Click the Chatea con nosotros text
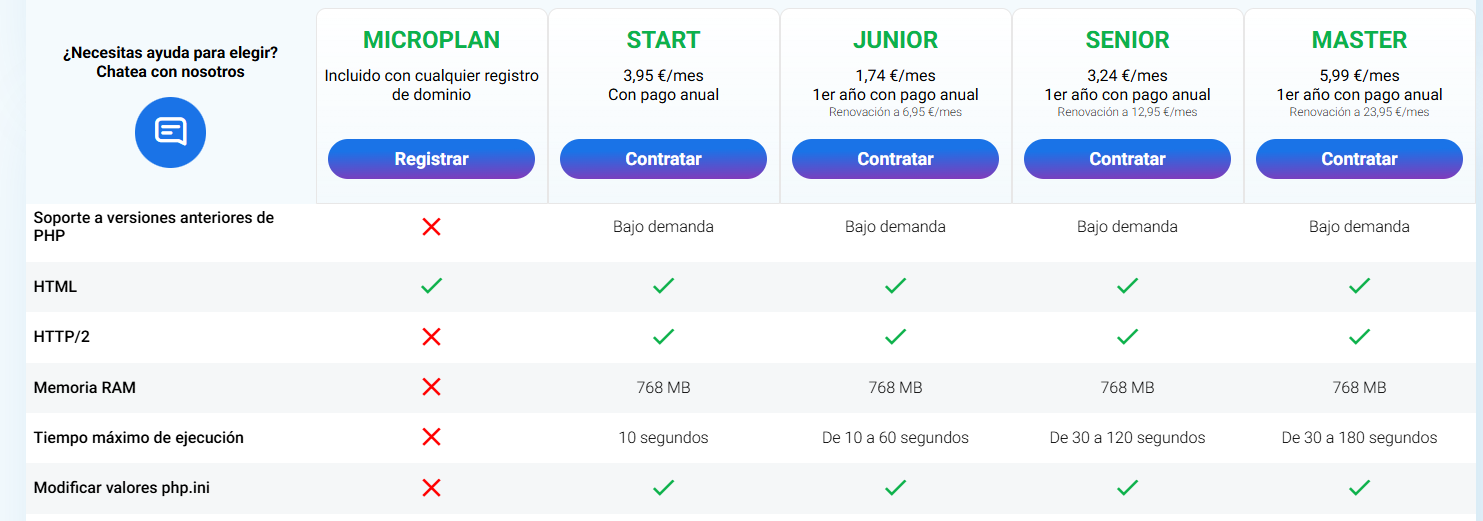The height and width of the screenshot is (521, 1483). (x=170, y=72)
